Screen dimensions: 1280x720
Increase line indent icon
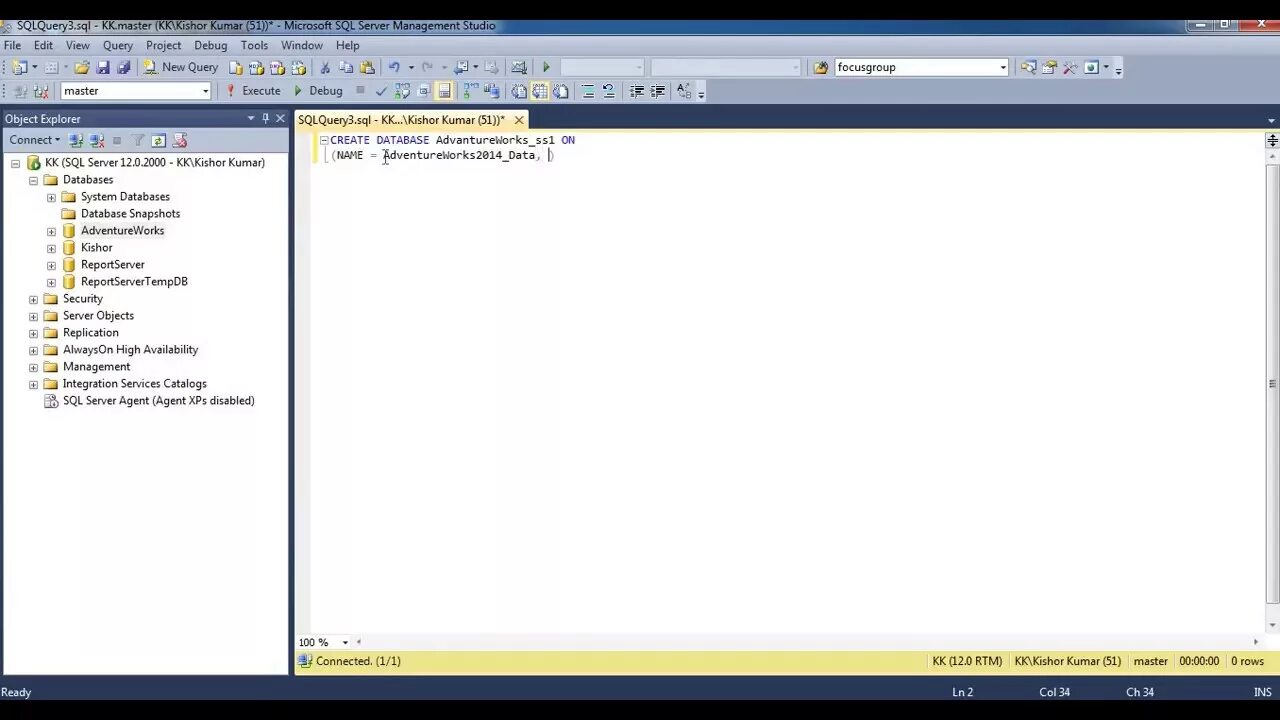click(657, 91)
